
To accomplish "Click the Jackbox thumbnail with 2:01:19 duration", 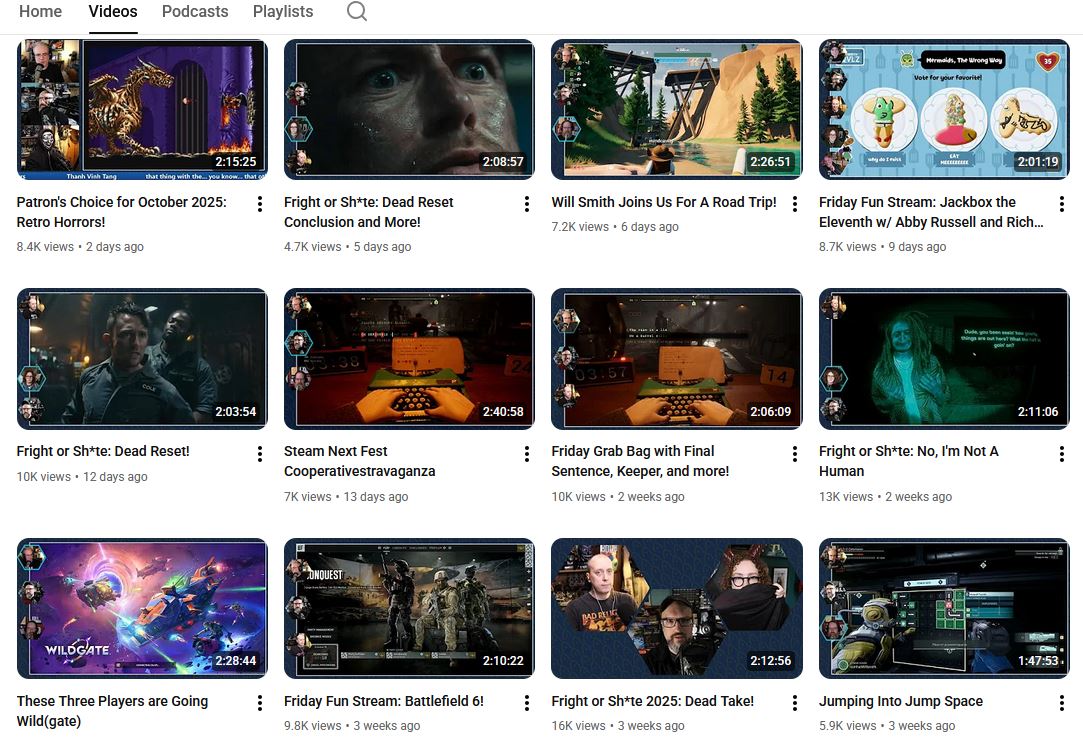I will (944, 109).
